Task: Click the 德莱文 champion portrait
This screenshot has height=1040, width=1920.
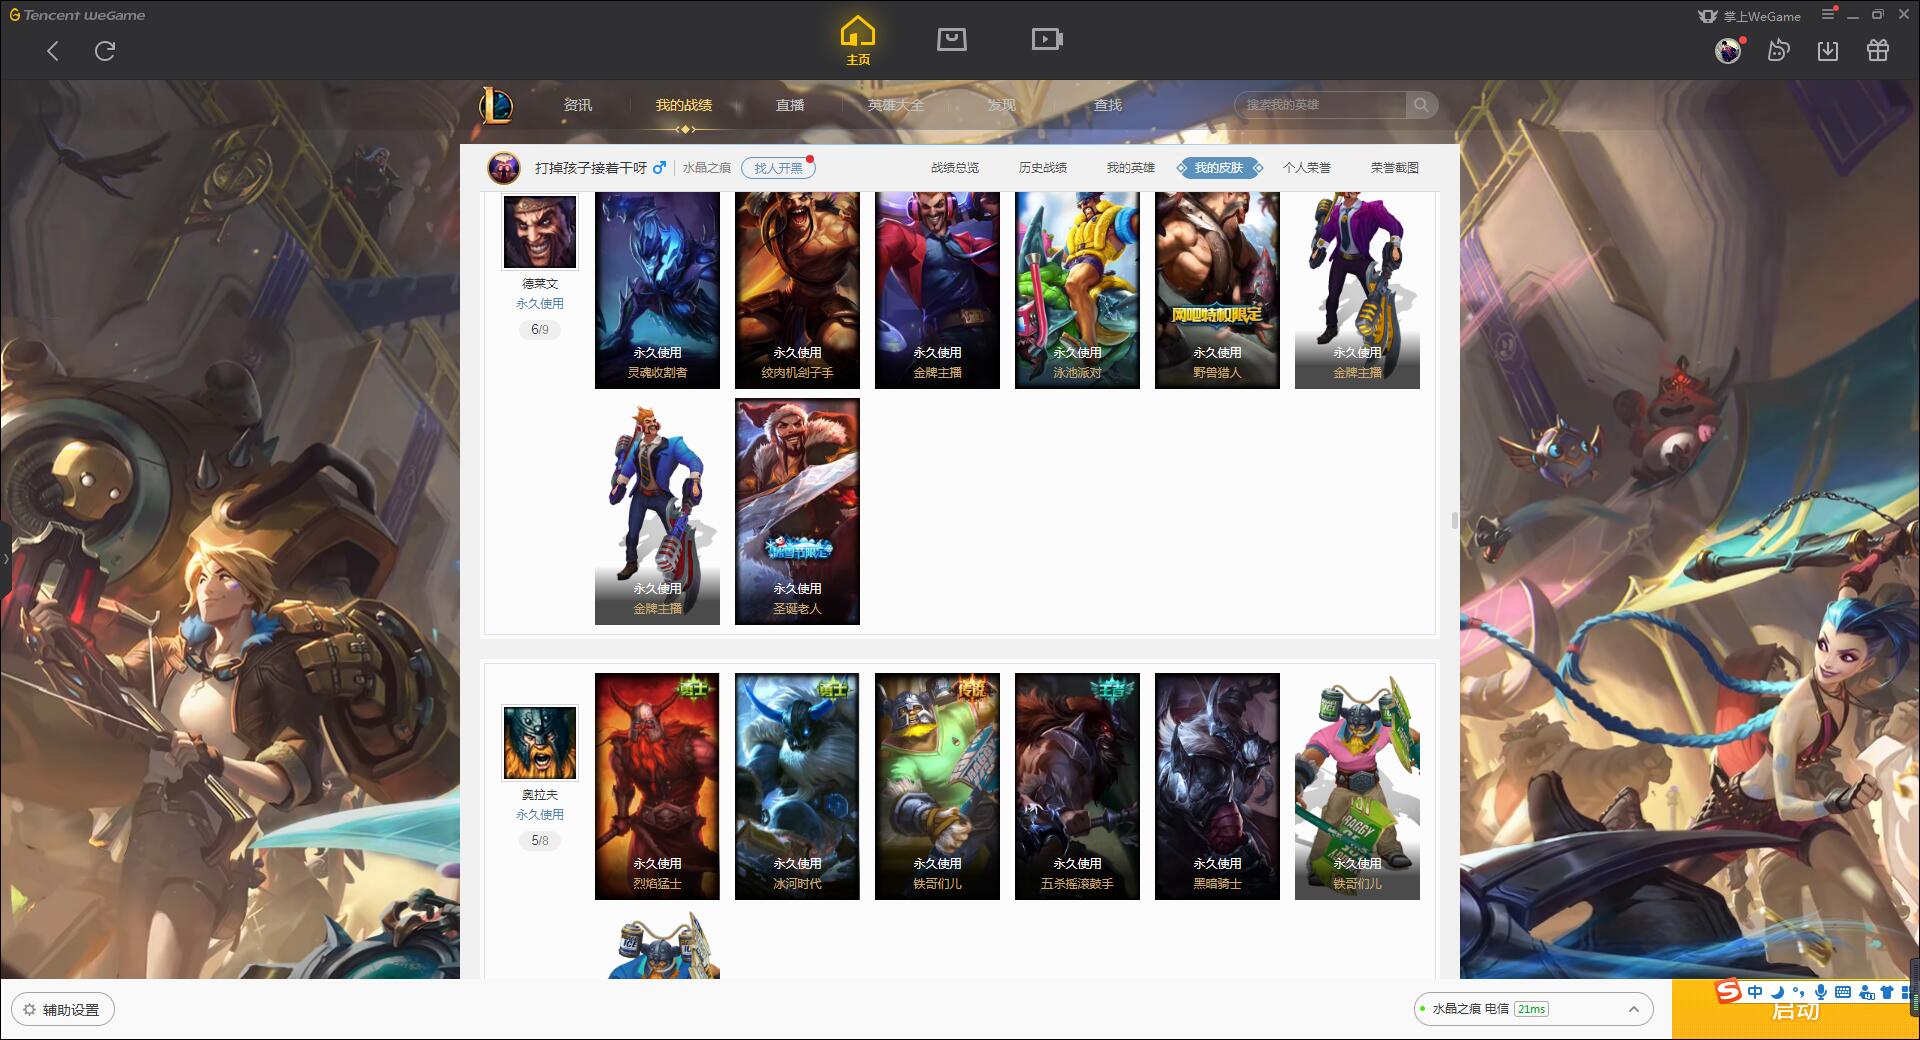Action: pos(540,231)
